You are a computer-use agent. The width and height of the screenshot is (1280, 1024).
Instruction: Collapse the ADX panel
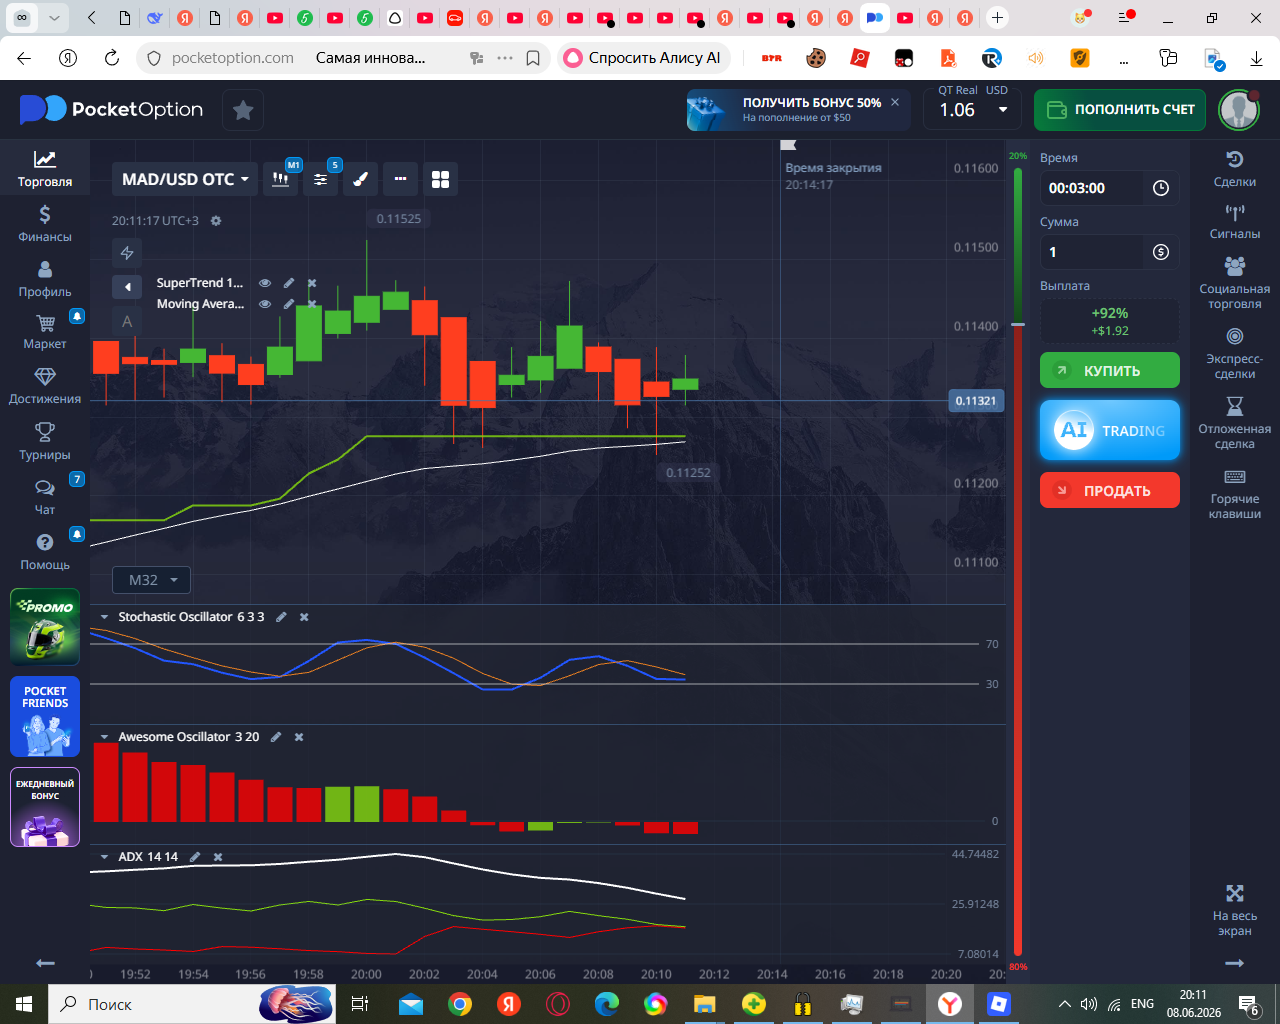104,857
